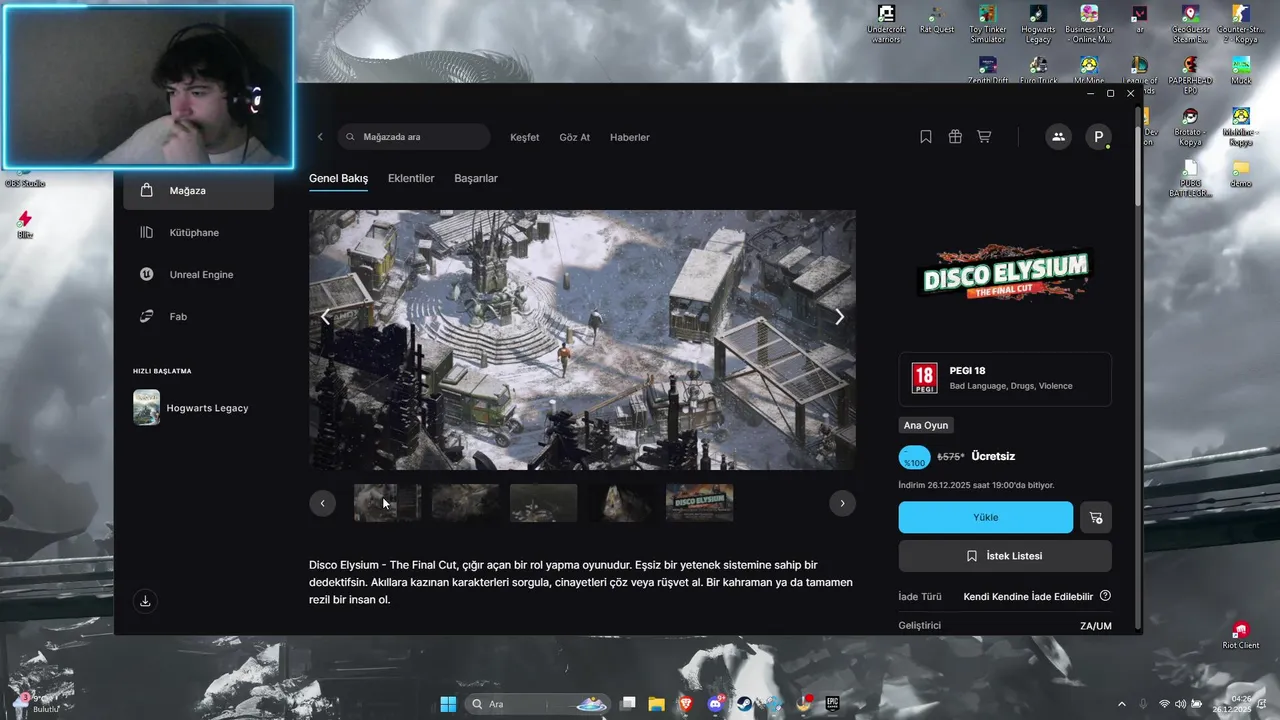Show previous screenshot in main carousel
Screen dimensions: 1280x720
tap(325, 317)
